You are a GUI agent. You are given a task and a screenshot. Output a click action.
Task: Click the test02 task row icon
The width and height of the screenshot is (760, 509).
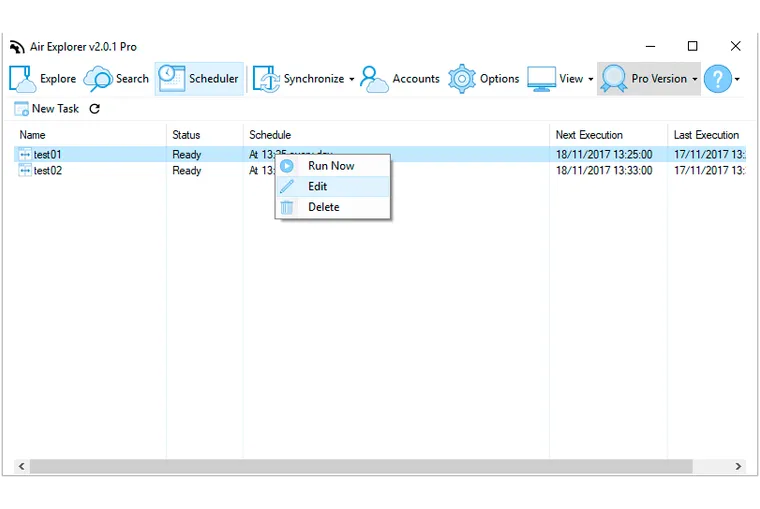coord(25,170)
